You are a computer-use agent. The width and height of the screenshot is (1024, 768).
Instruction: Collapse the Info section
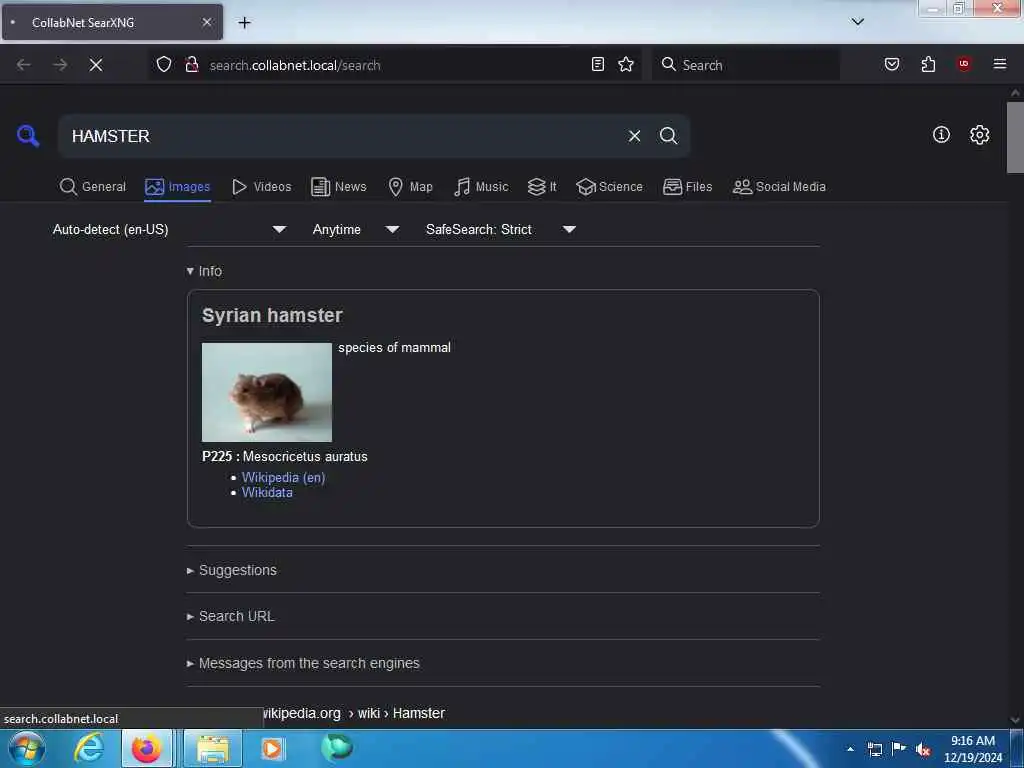204,271
